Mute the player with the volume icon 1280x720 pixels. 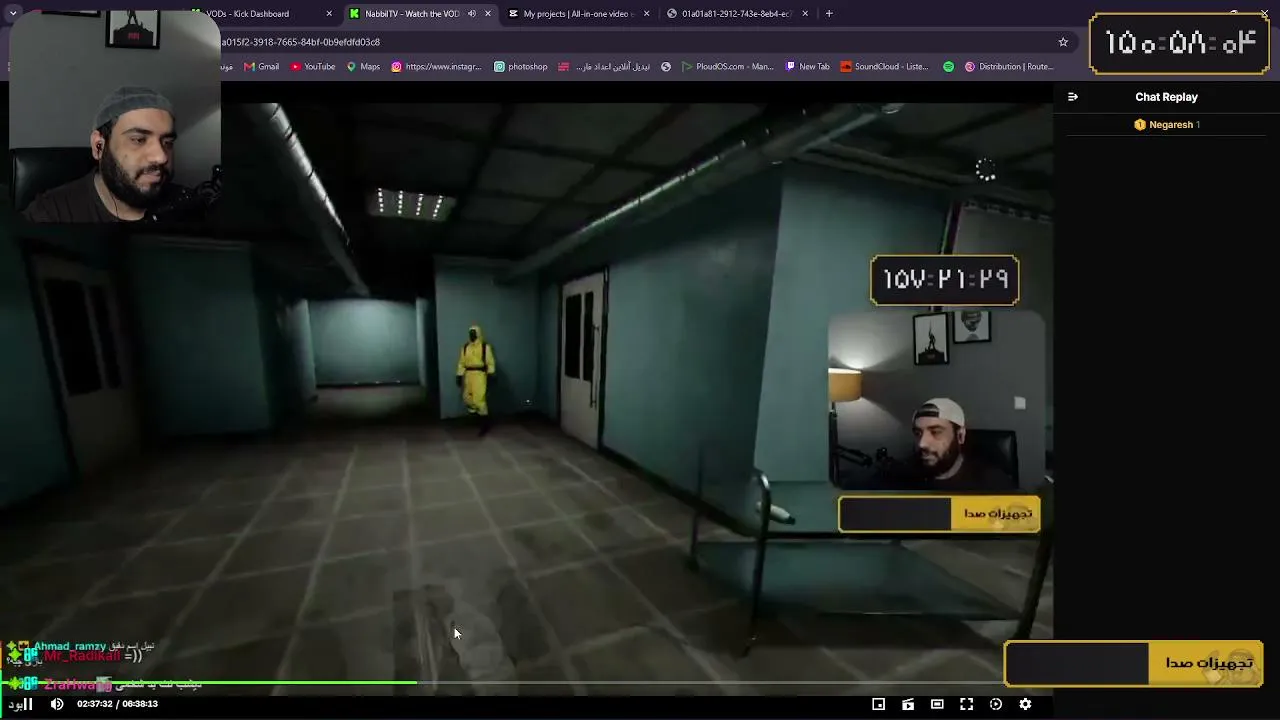click(x=57, y=704)
